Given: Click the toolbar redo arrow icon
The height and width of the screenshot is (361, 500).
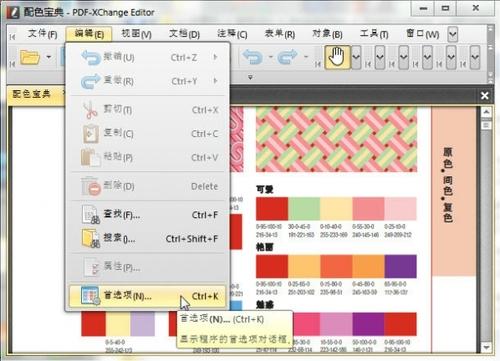Looking at the screenshot, I should coord(288,57).
